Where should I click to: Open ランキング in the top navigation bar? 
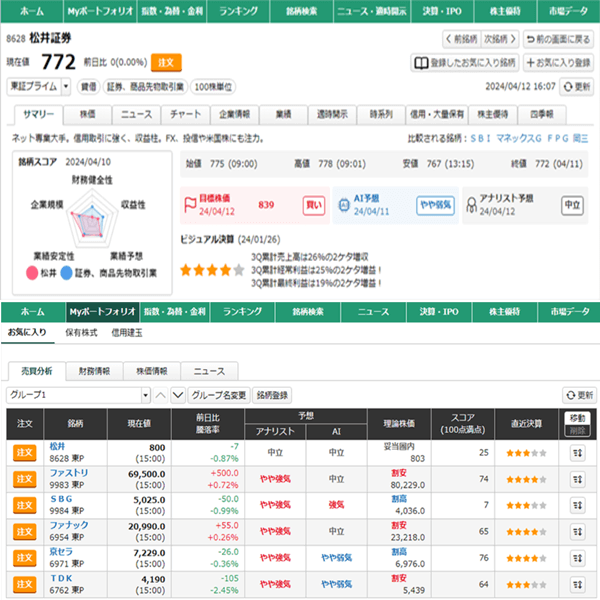coord(239,11)
